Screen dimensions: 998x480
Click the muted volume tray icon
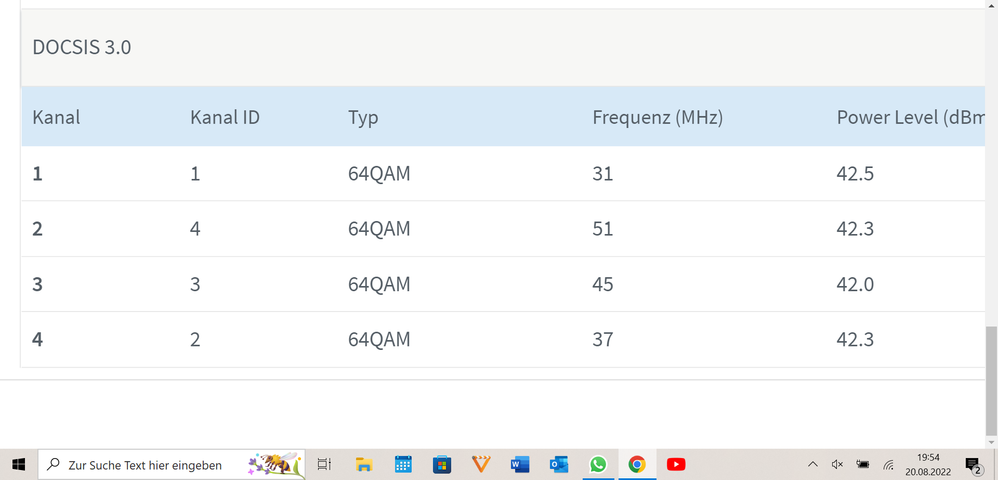tap(838, 465)
